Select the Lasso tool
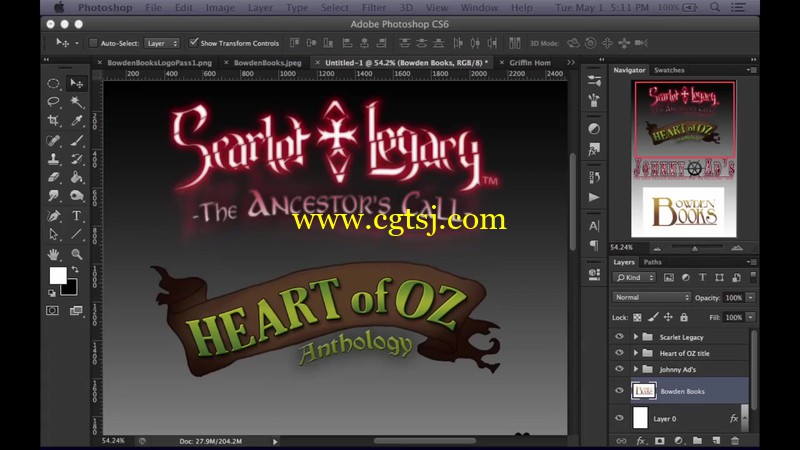Viewport: 800px width, 450px height. pos(53,102)
